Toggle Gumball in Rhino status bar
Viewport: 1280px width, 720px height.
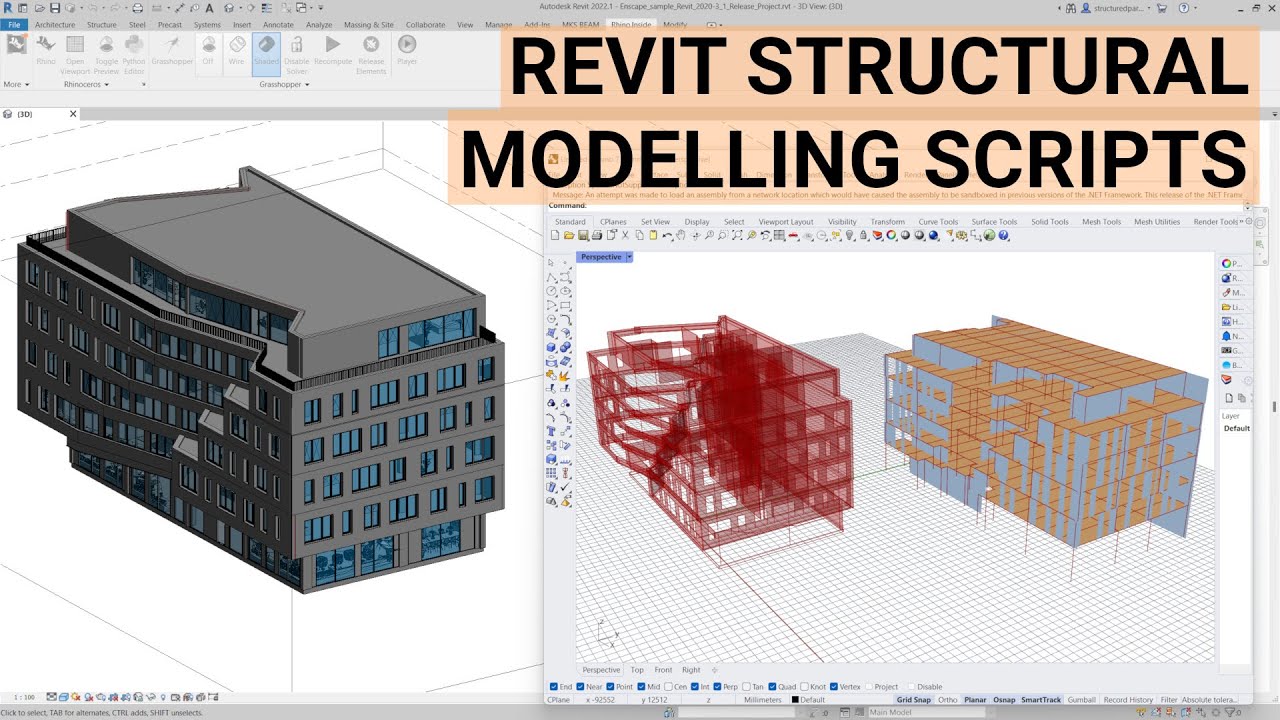click(x=1081, y=700)
